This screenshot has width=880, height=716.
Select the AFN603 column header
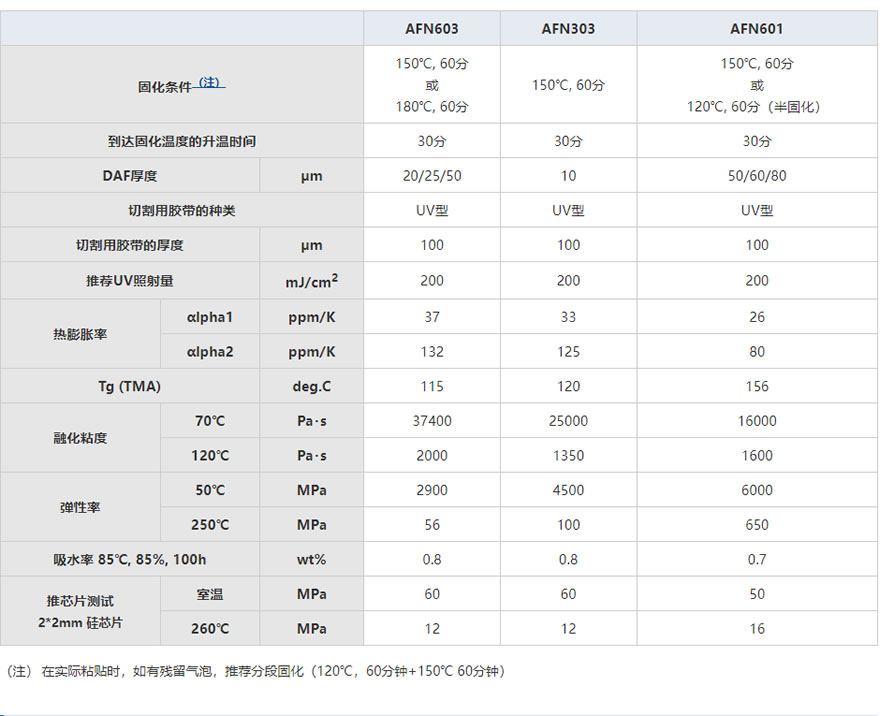[x=432, y=29]
